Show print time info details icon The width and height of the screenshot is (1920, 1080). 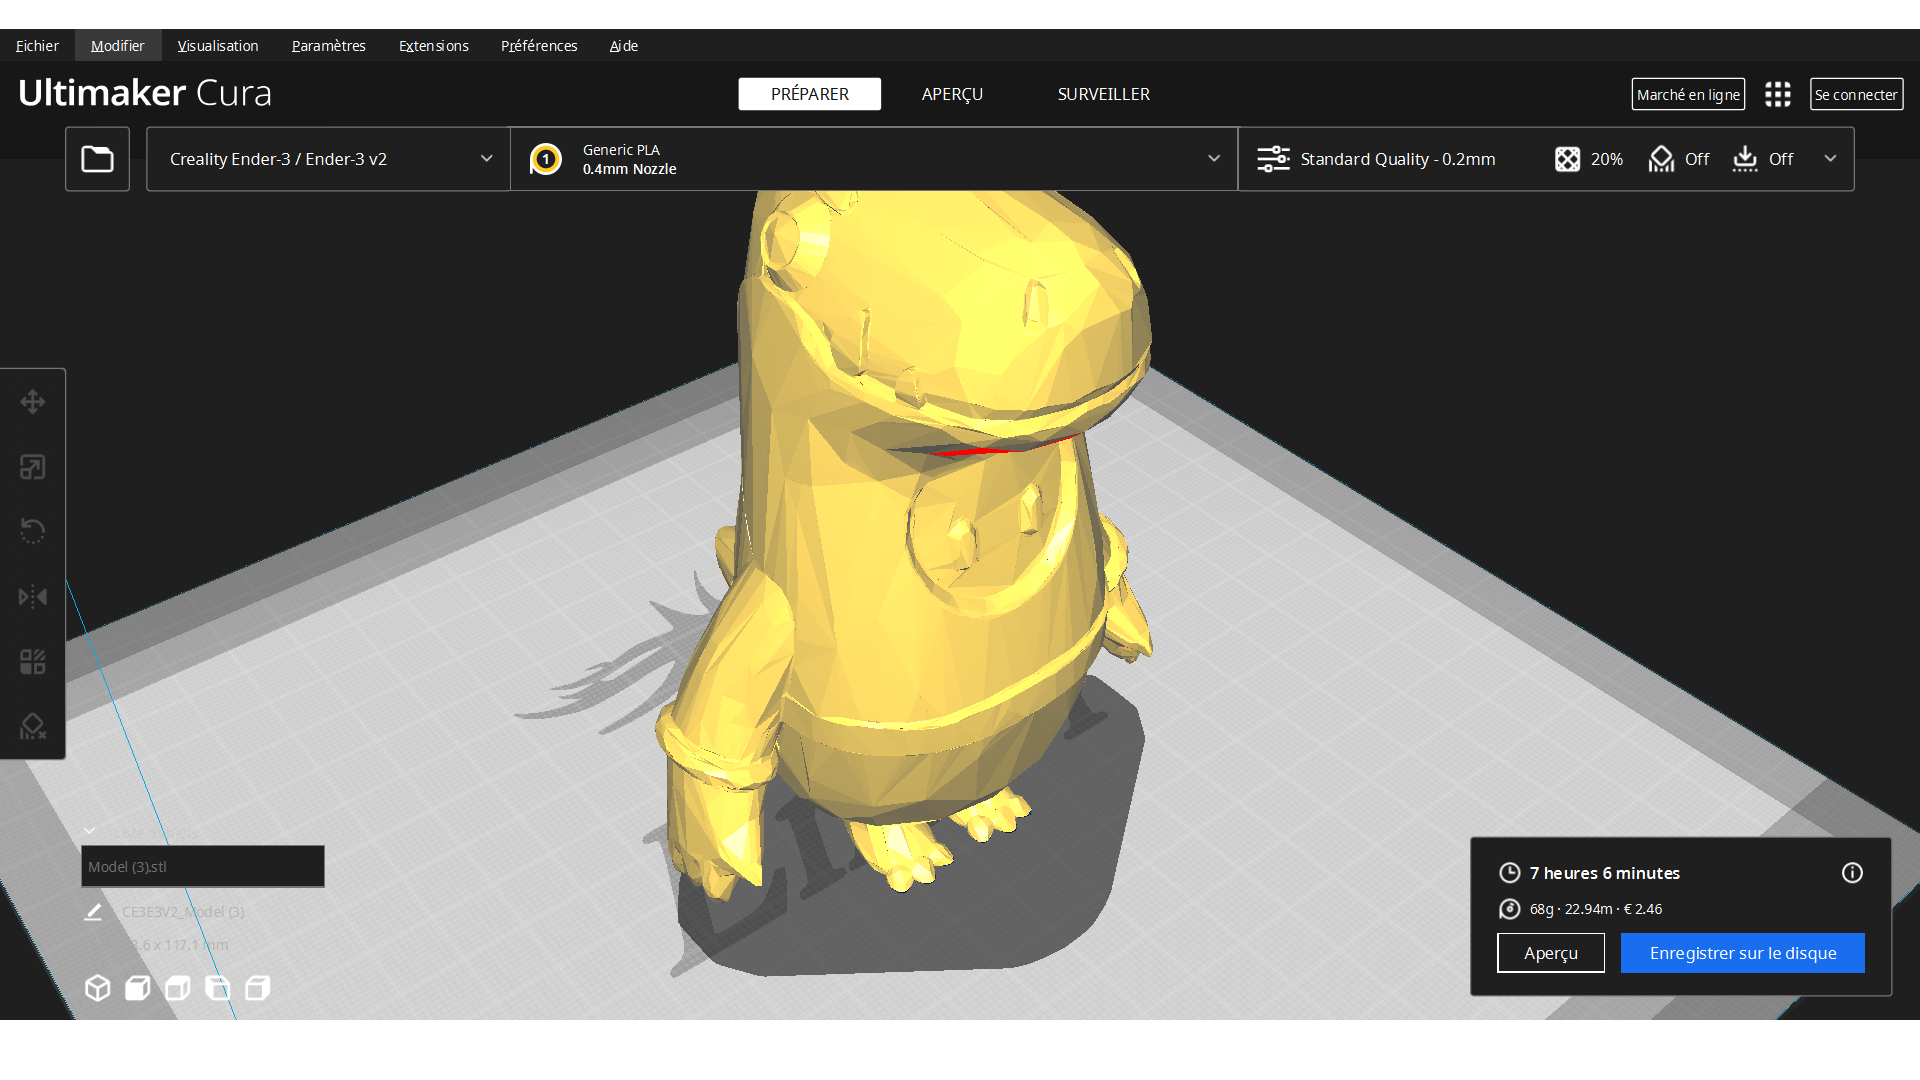click(x=1852, y=873)
